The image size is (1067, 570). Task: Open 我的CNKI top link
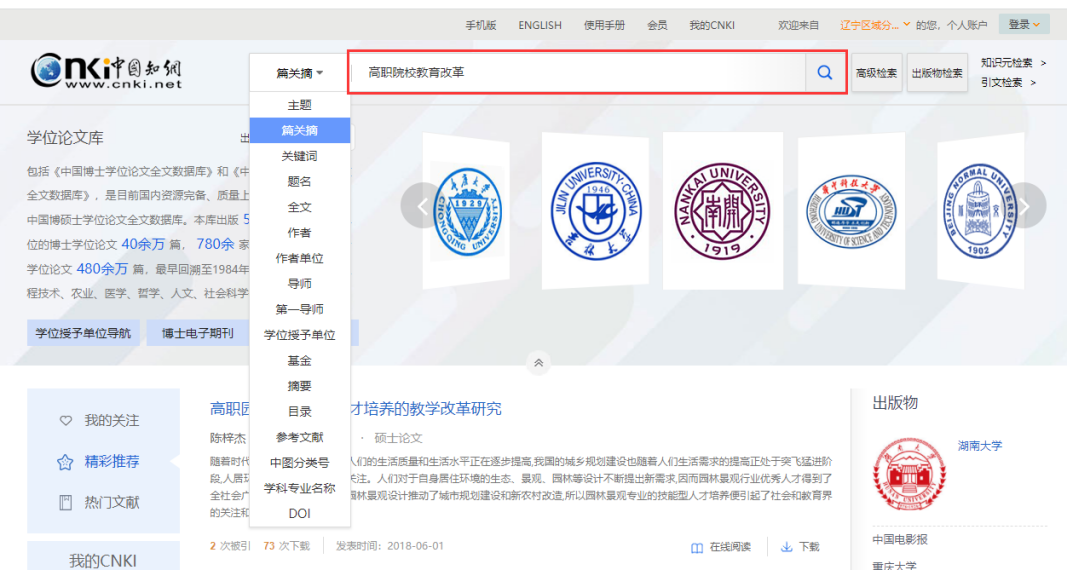click(x=712, y=25)
